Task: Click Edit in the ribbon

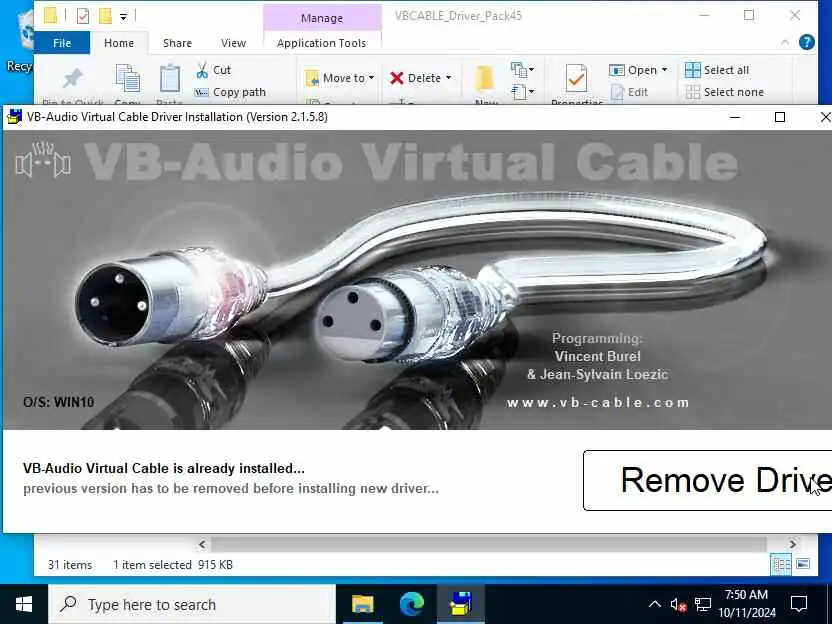Action: (x=630, y=92)
